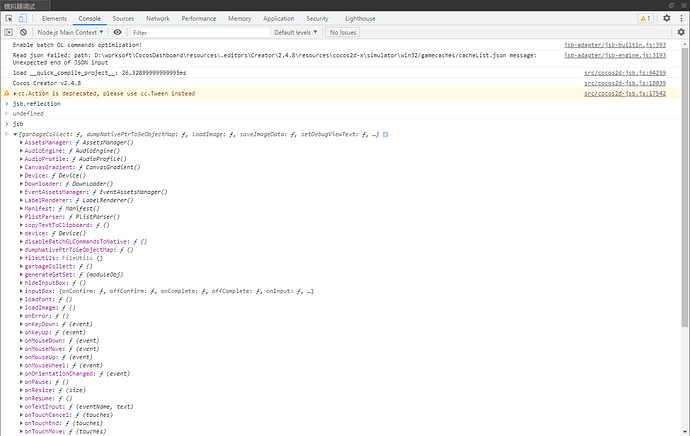The height and width of the screenshot is (436, 690).
Task: Click the 'Cocos Creator v2.4.8' log text
Action: pyautogui.click(x=47, y=83)
